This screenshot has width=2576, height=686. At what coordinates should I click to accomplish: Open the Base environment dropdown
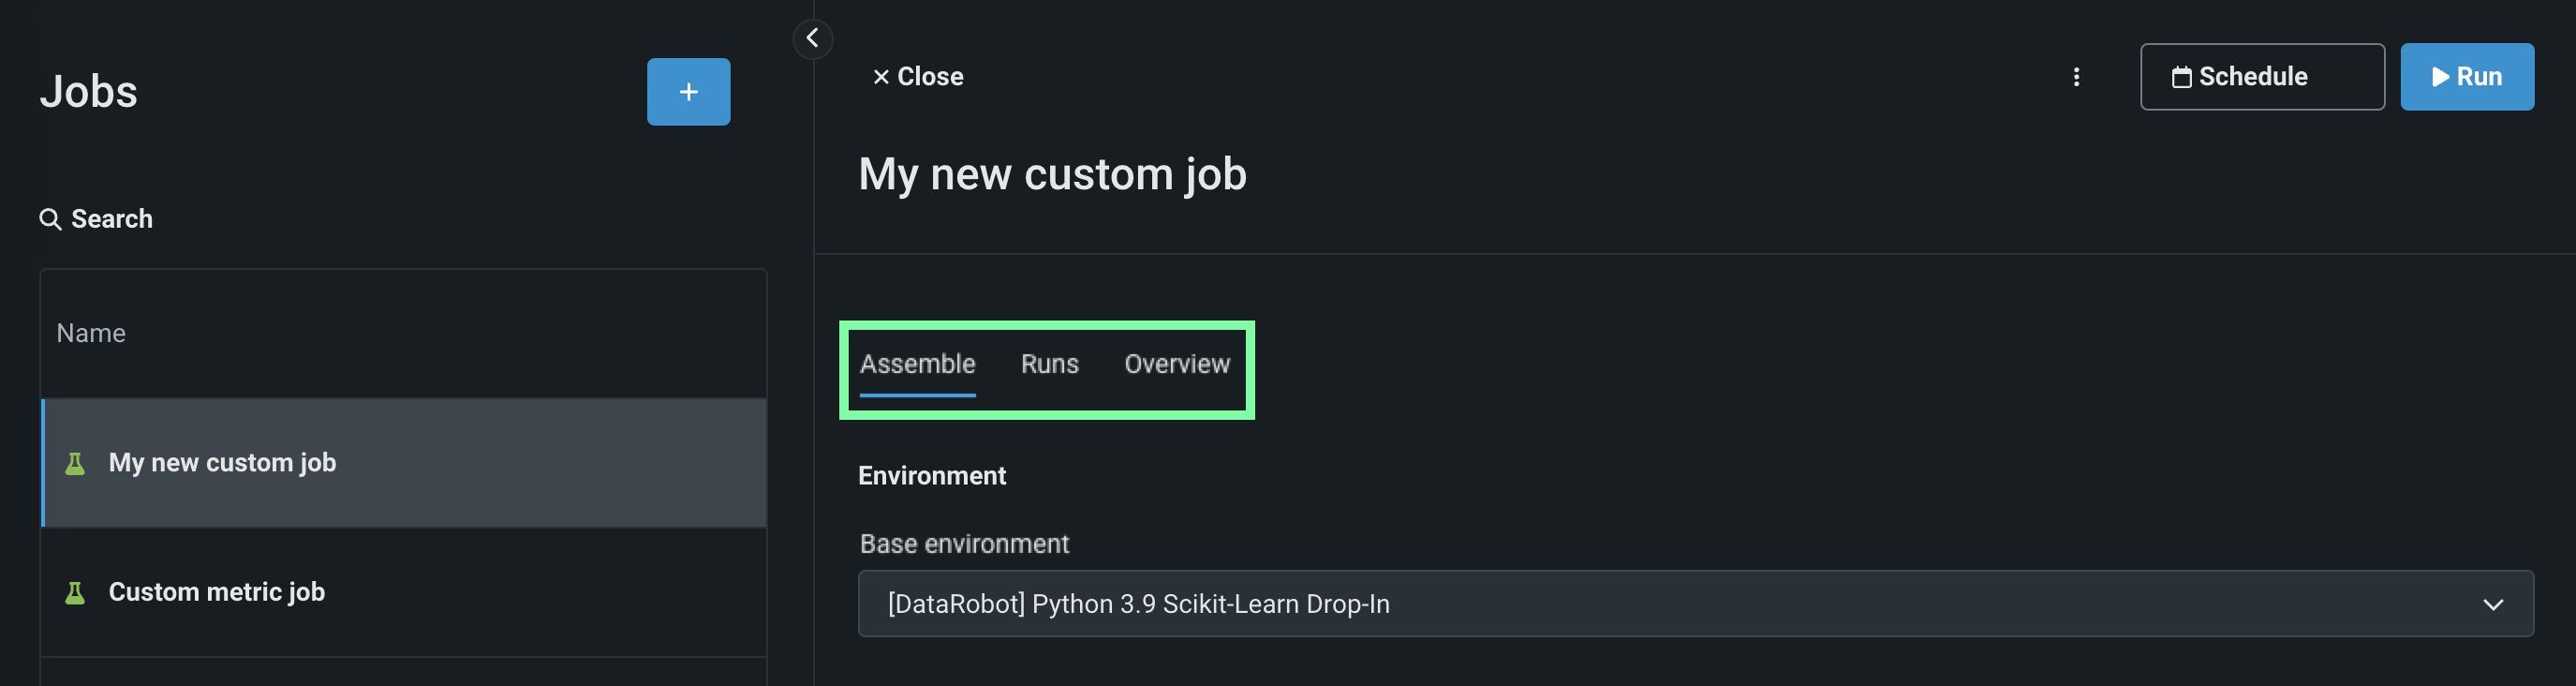pos(1694,604)
